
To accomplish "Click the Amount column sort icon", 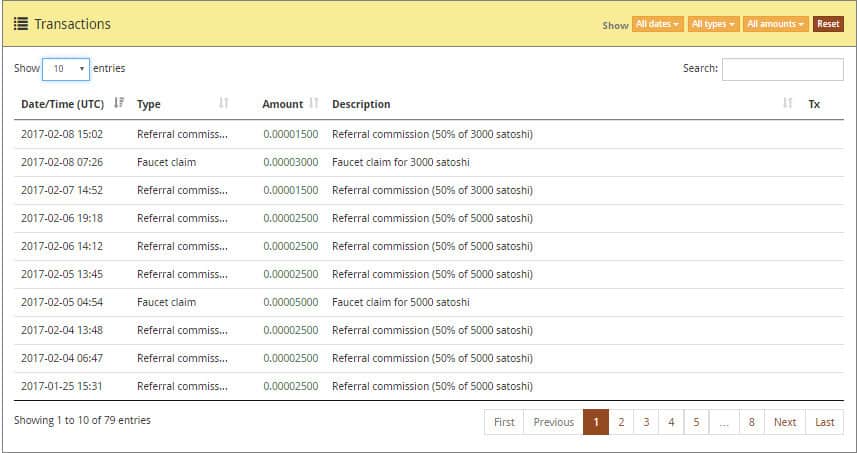I will [314, 103].
